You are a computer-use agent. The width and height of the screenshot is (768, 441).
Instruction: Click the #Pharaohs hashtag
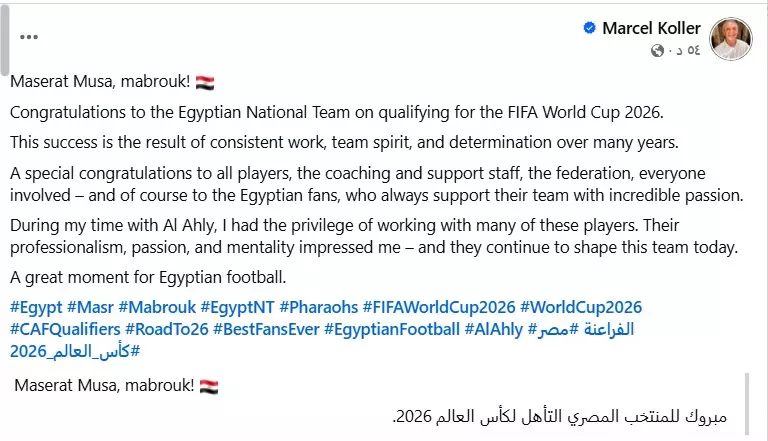pyautogui.click(x=318, y=307)
